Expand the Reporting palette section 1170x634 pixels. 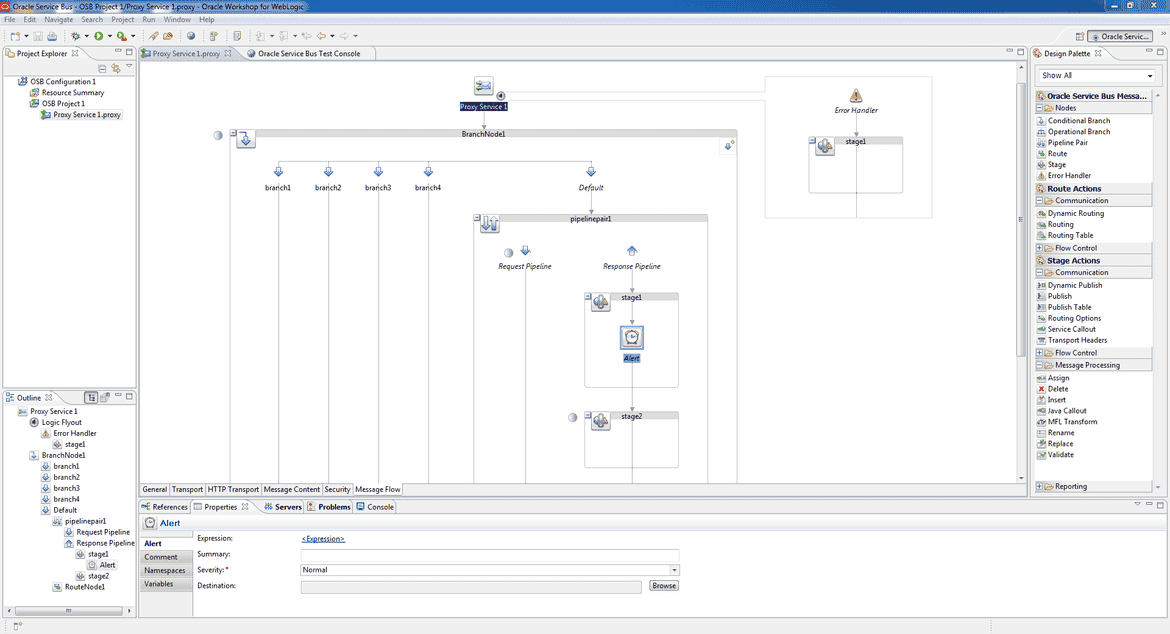coord(1039,486)
